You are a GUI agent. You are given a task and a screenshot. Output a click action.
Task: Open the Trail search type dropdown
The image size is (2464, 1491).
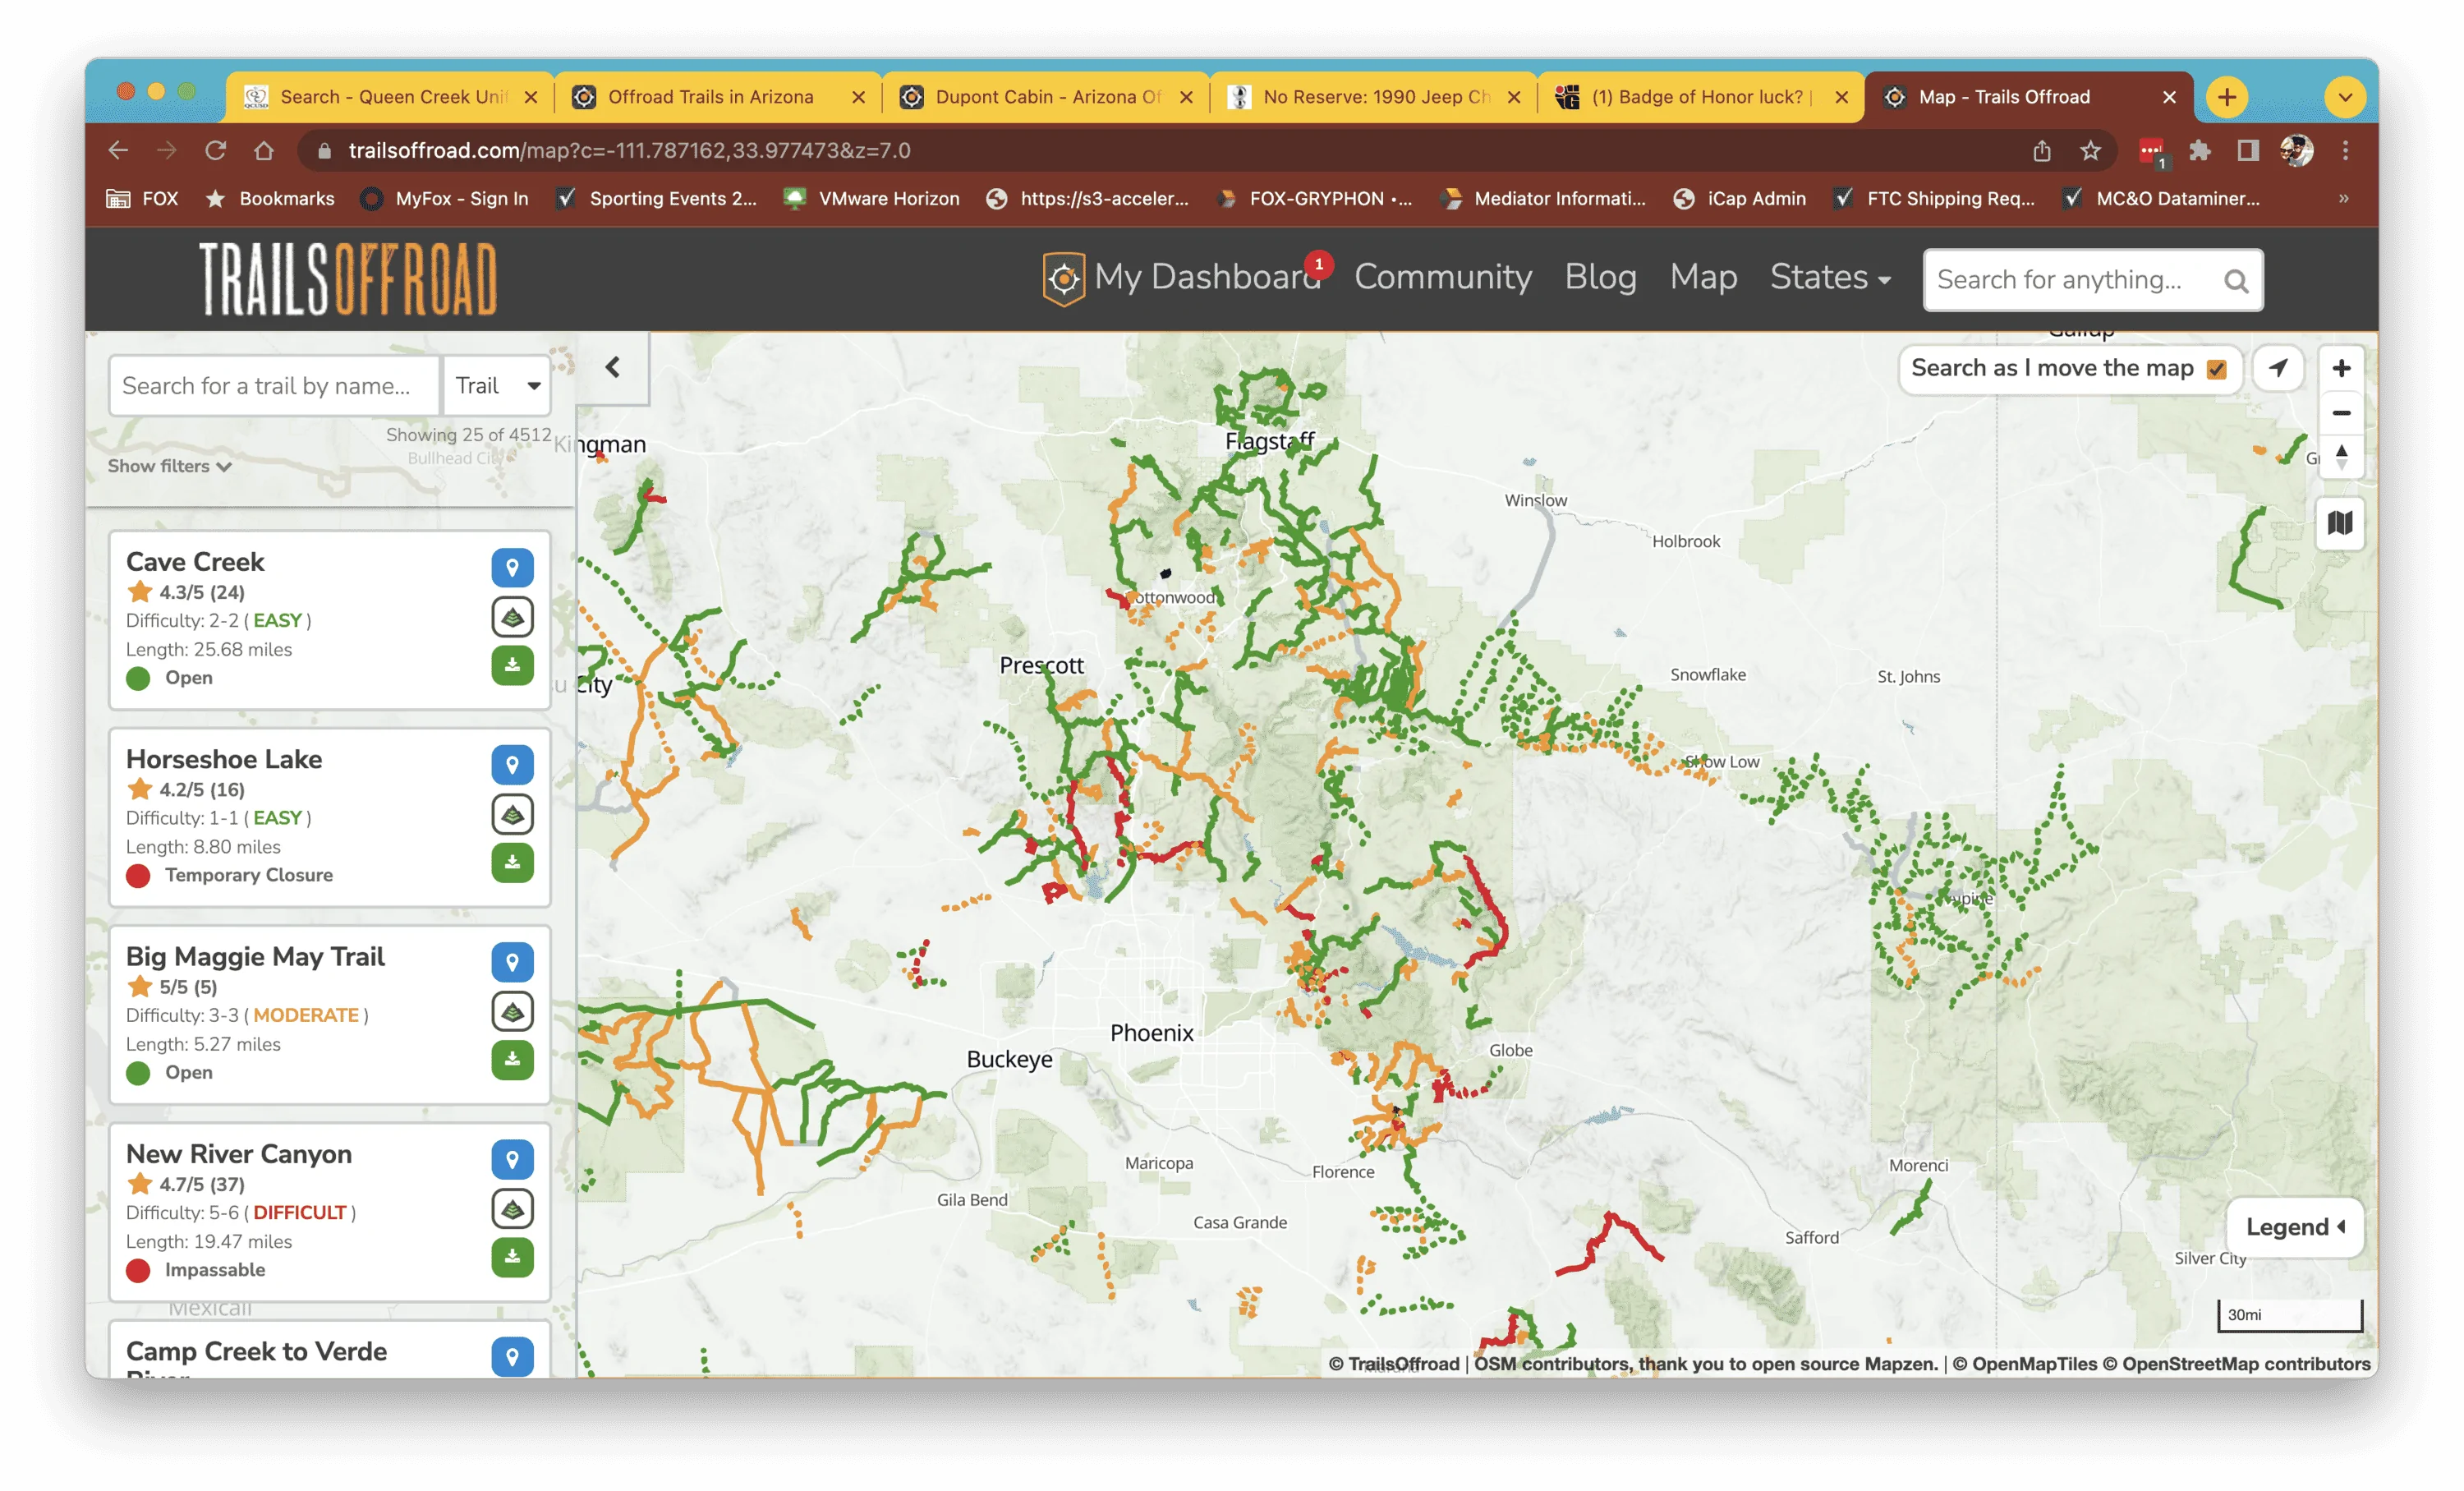tap(497, 385)
